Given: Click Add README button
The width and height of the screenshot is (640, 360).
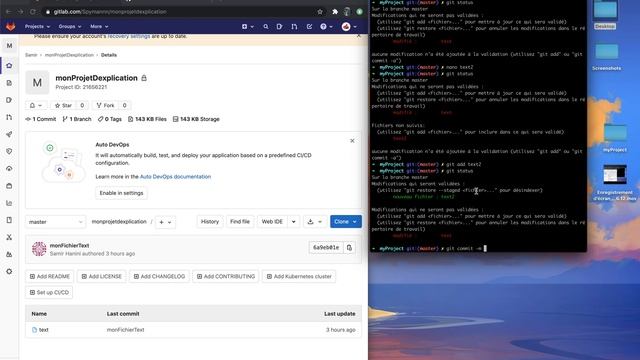Looking at the screenshot, I should pos(50,276).
